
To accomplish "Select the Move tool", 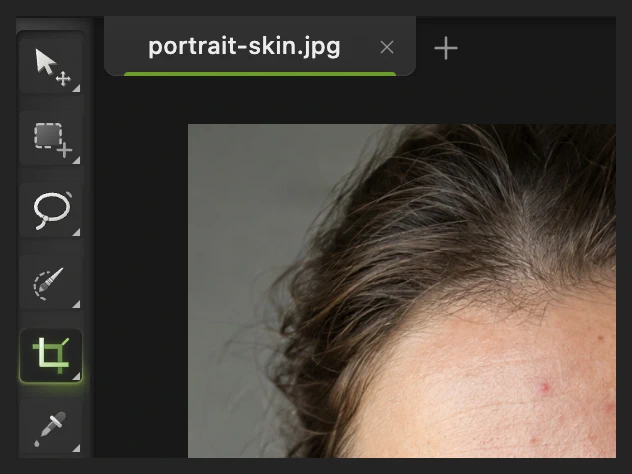I will [51, 67].
